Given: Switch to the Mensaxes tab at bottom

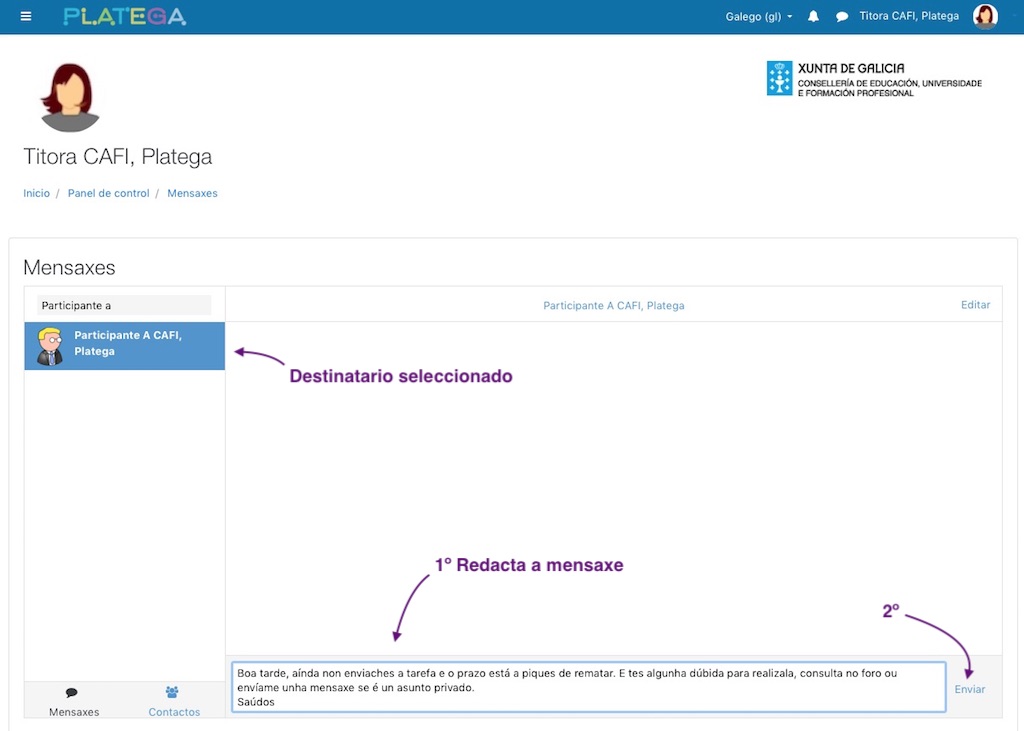Looking at the screenshot, I should (74, 702).
